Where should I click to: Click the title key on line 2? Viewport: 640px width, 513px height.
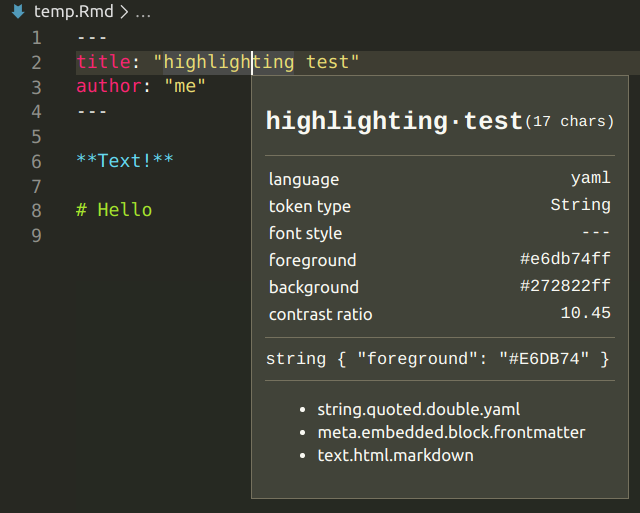pyautogui.click(x=103, y=62)
